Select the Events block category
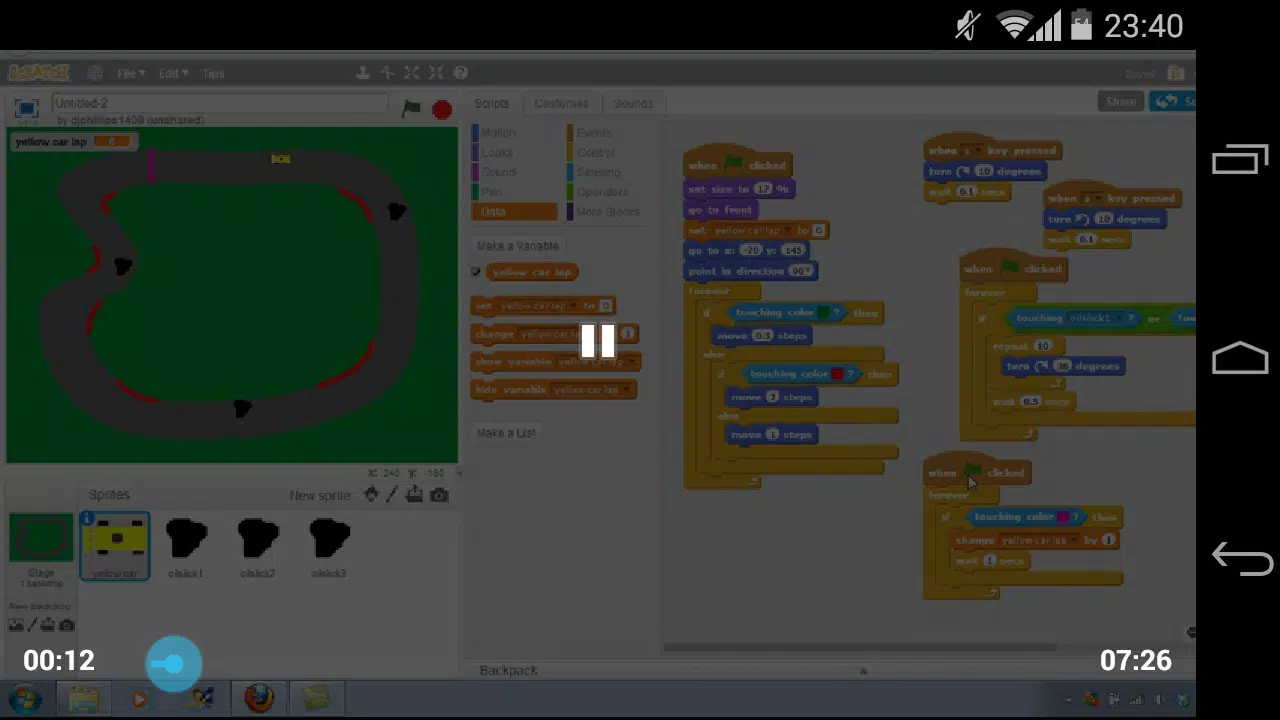This screenshot has width=1280, height=720. coord(593,132)
